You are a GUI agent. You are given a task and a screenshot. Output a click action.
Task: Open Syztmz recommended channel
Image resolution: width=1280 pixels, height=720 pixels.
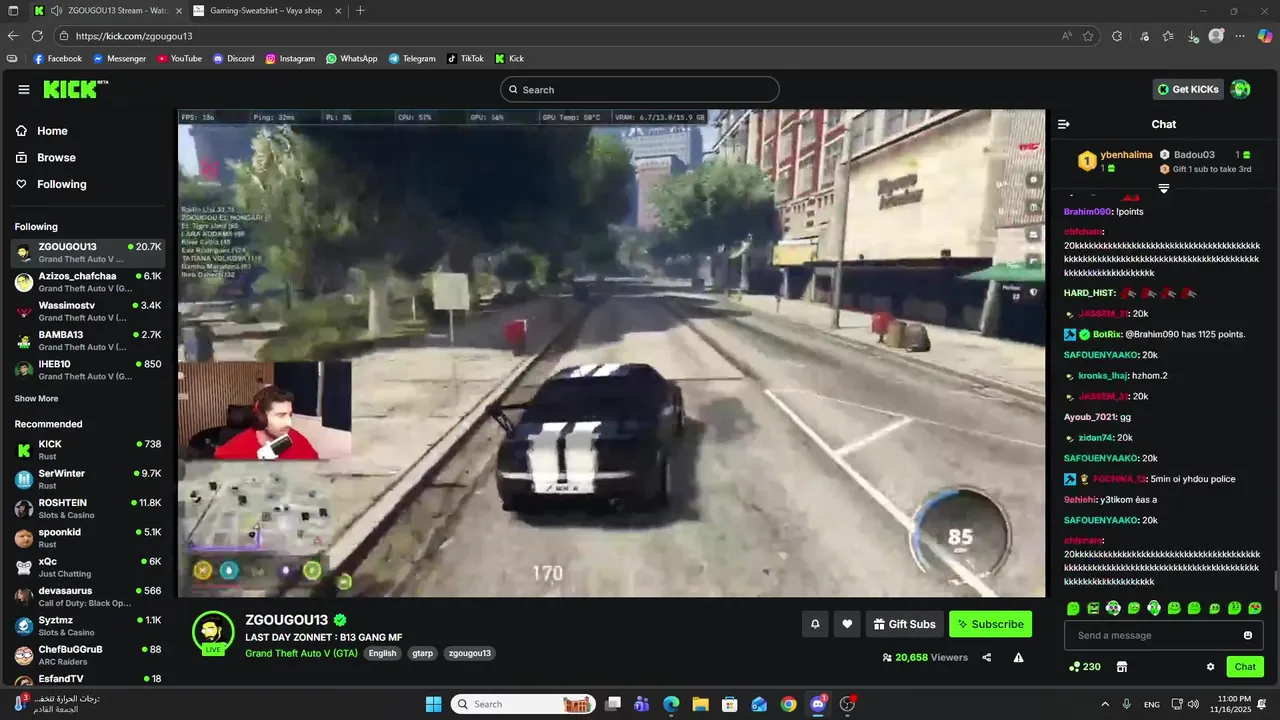[88, 626]
